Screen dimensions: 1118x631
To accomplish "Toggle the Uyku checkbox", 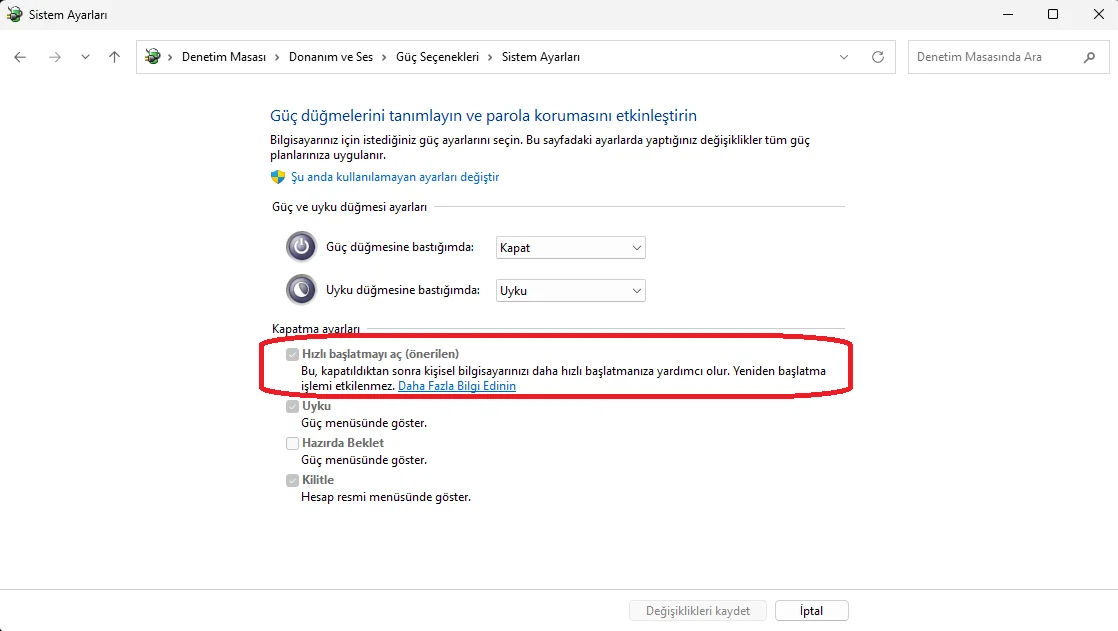I will [292, 406].
